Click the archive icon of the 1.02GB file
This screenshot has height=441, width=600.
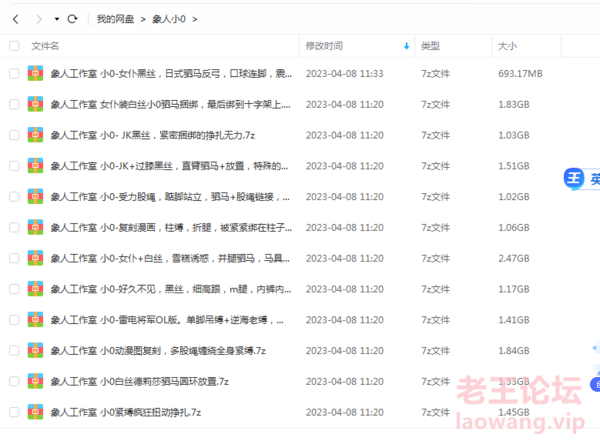click(35, 197)
